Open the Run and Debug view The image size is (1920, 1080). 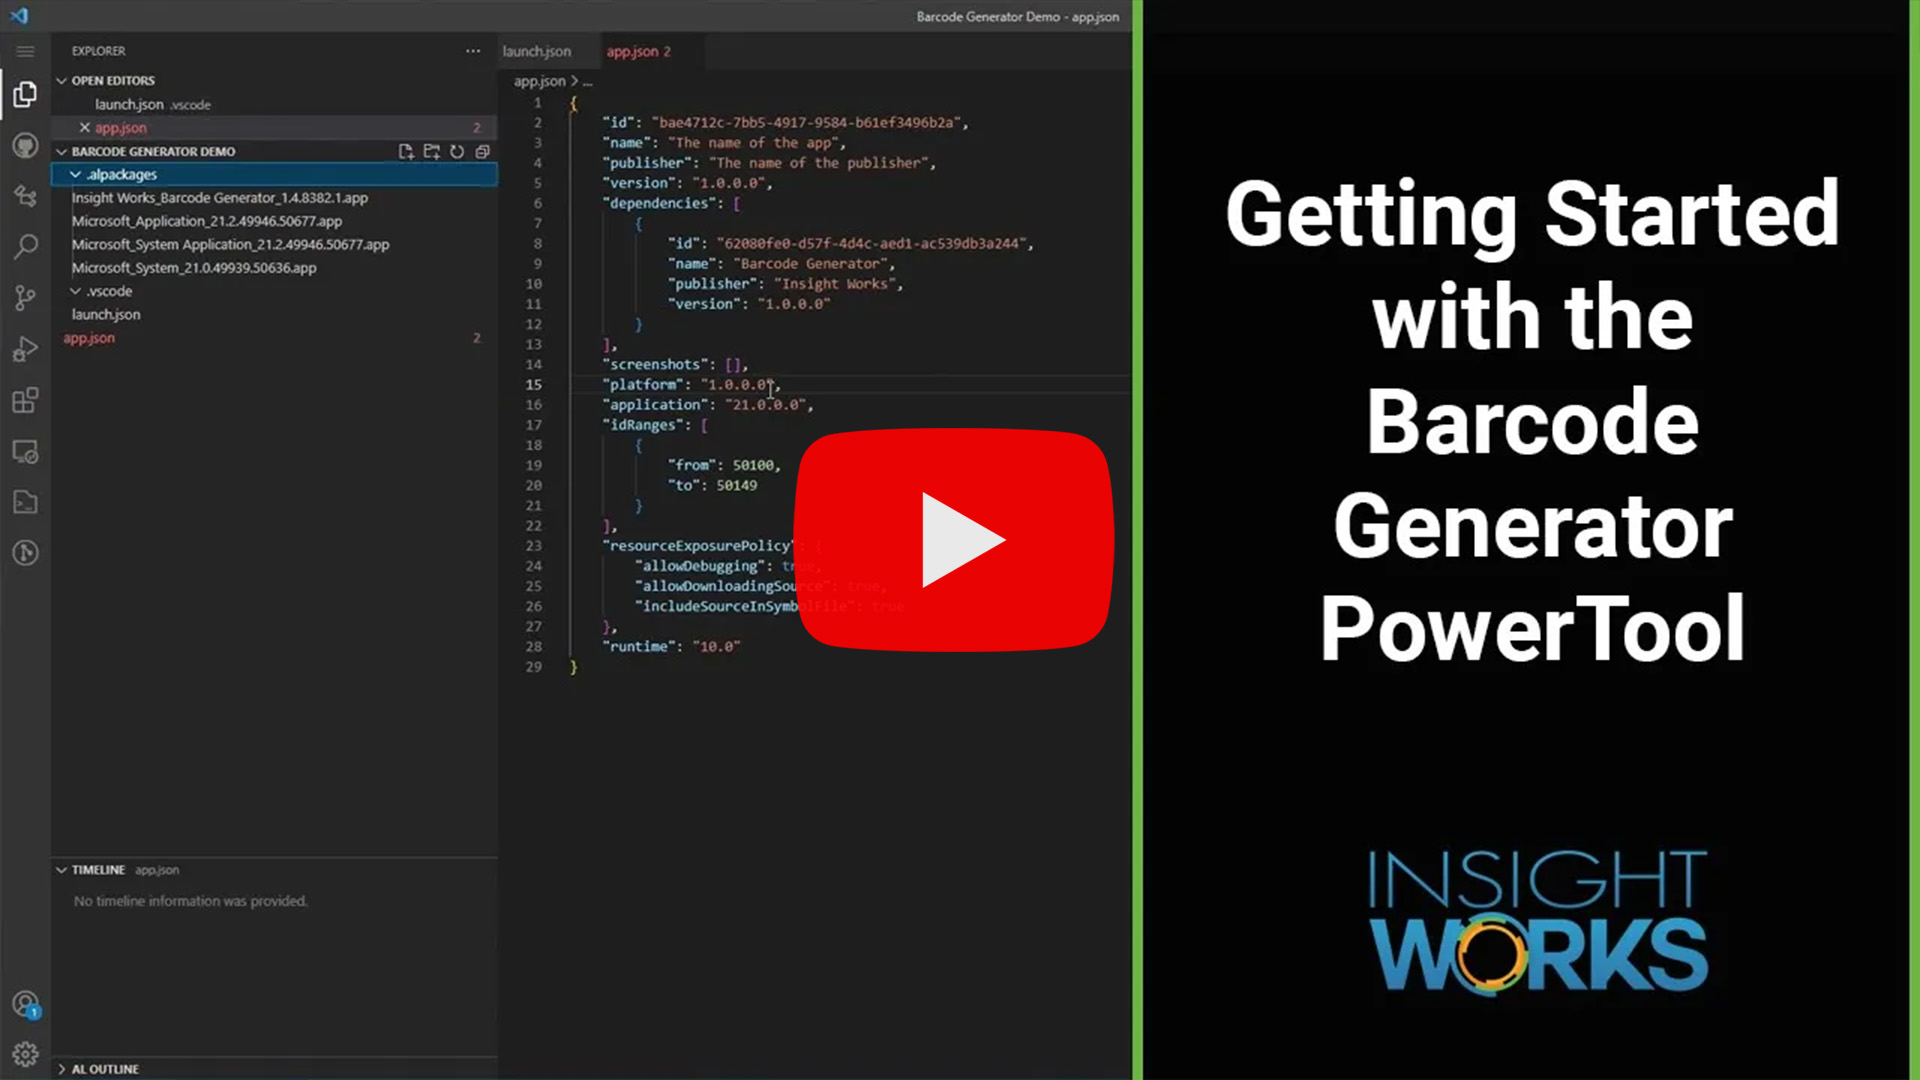(25, 349)
